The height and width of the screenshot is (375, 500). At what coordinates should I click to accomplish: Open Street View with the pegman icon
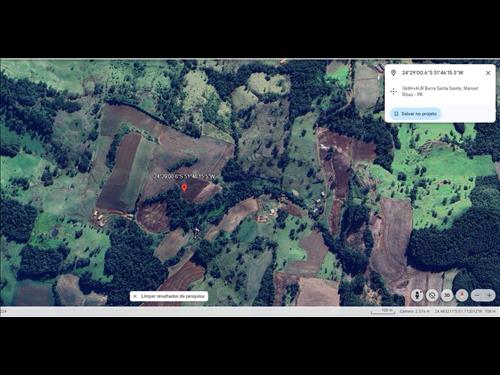(417, 295)
